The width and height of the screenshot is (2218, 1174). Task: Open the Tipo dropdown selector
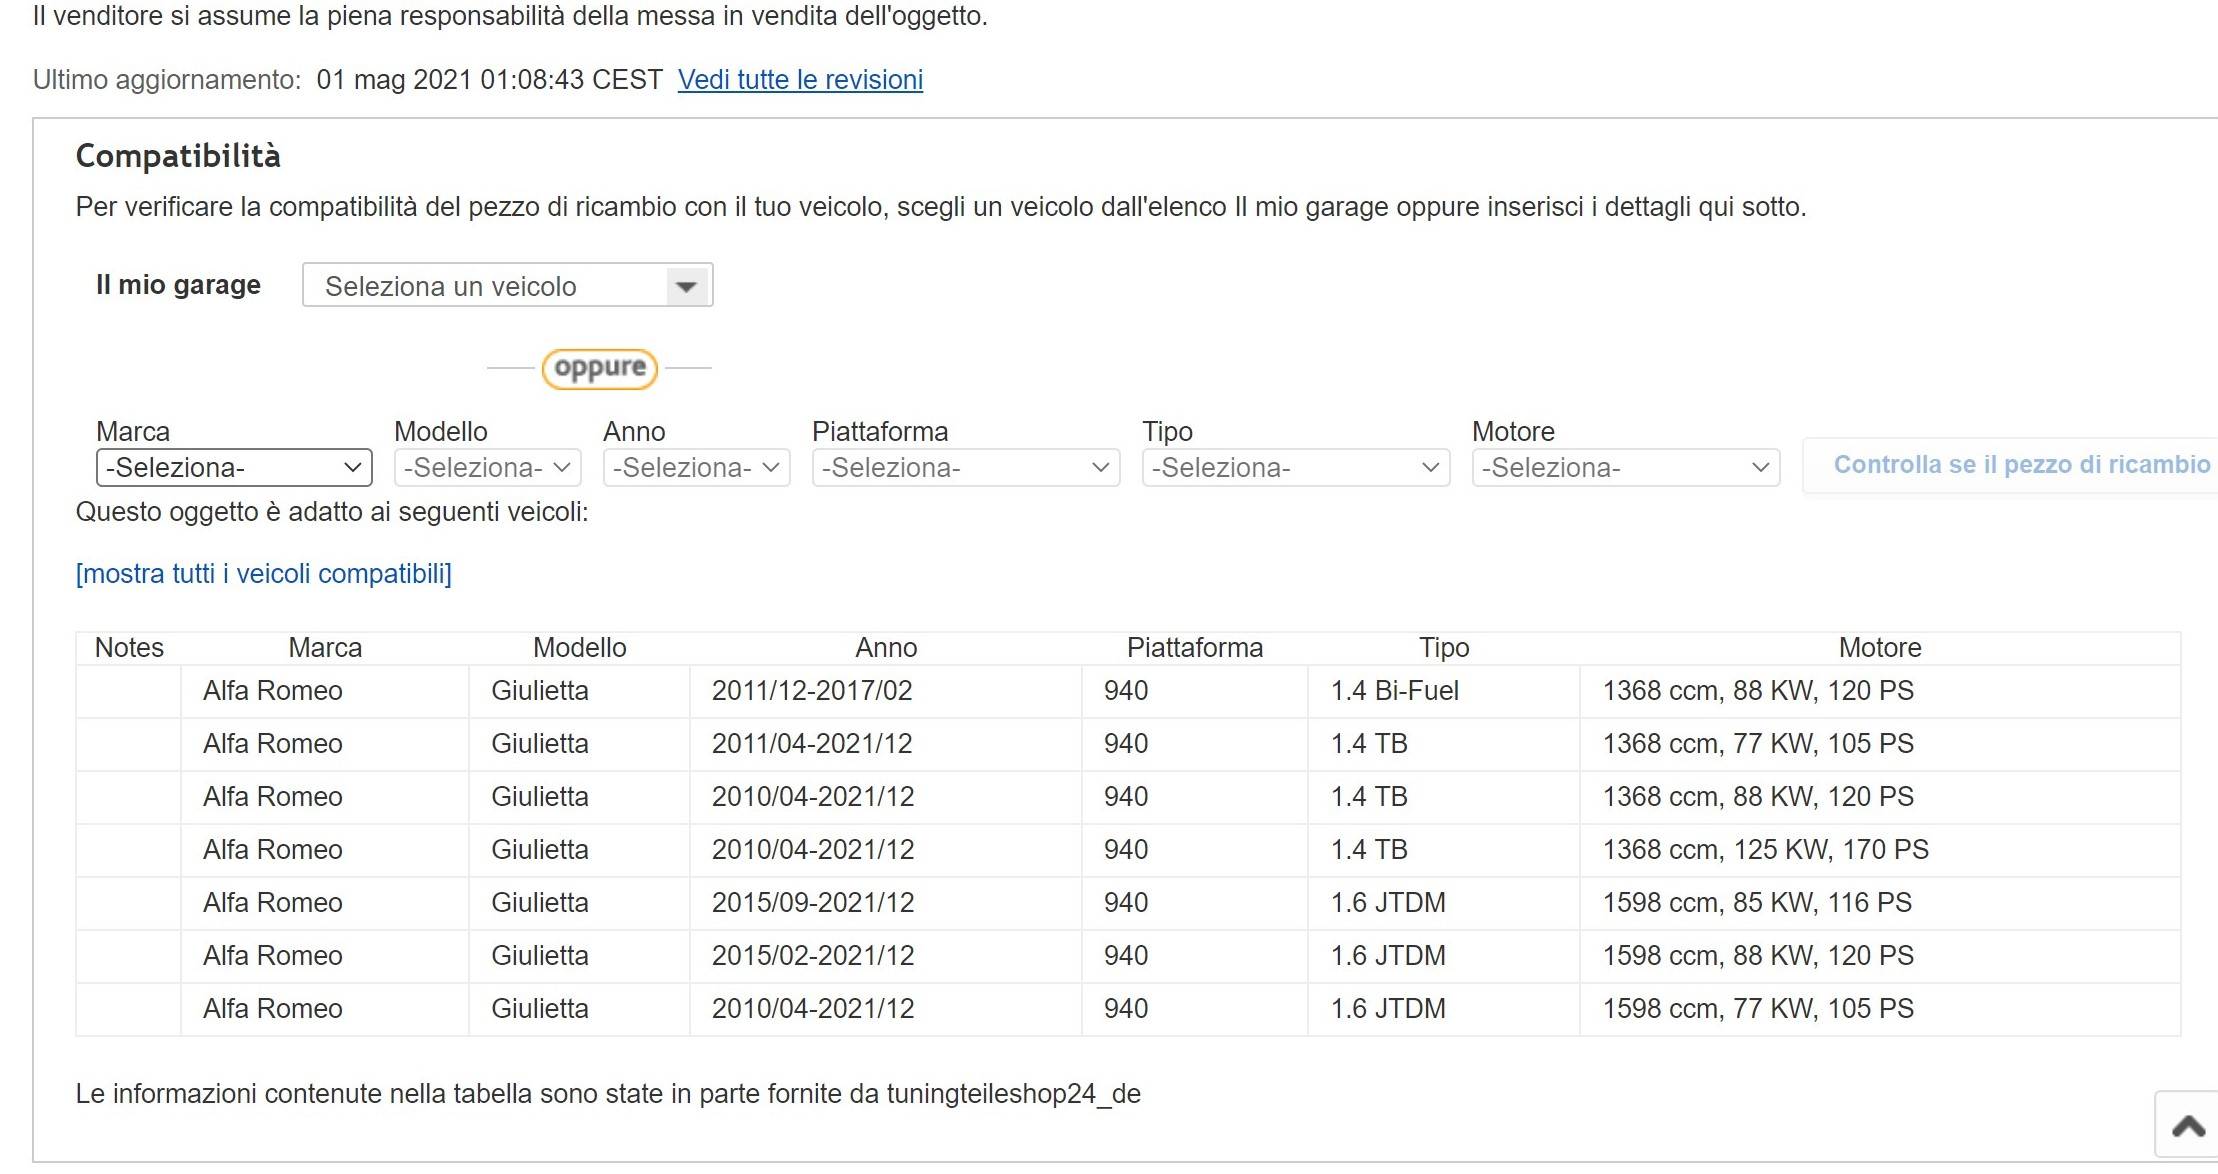coord(1295,467)
